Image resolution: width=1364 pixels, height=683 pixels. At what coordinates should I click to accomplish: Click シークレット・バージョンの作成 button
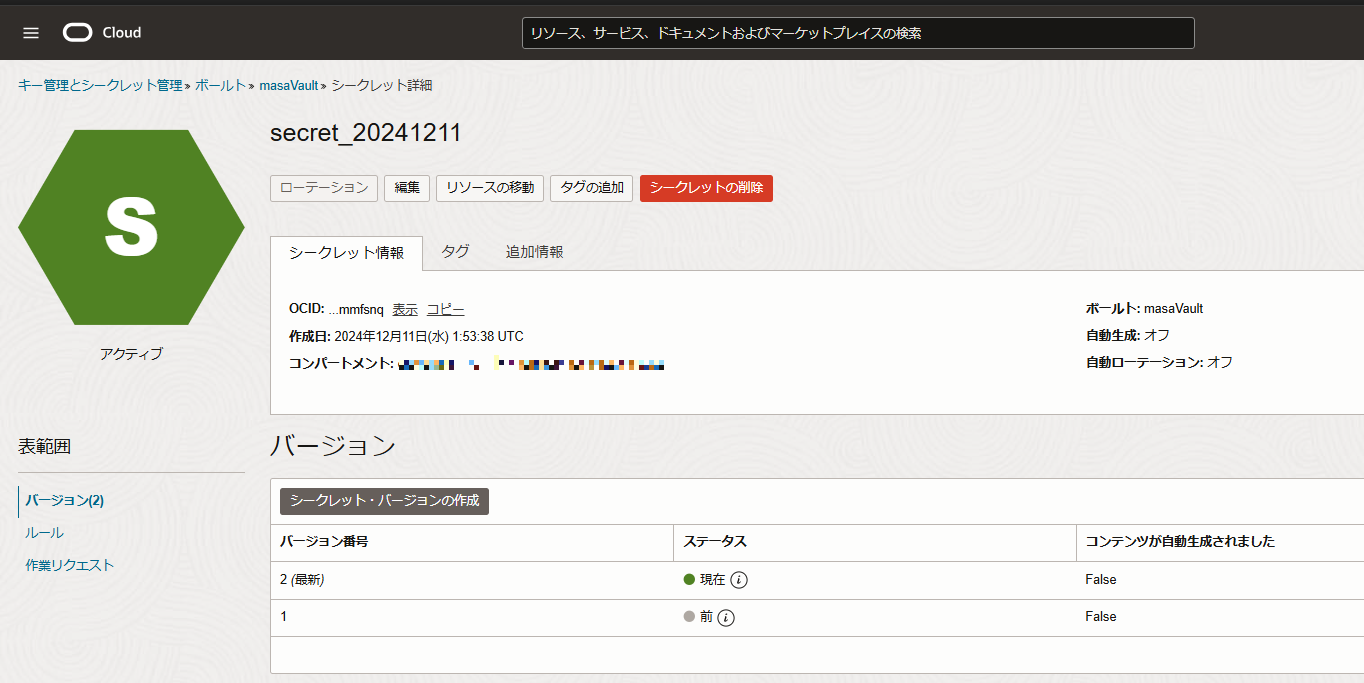point(384,501)
